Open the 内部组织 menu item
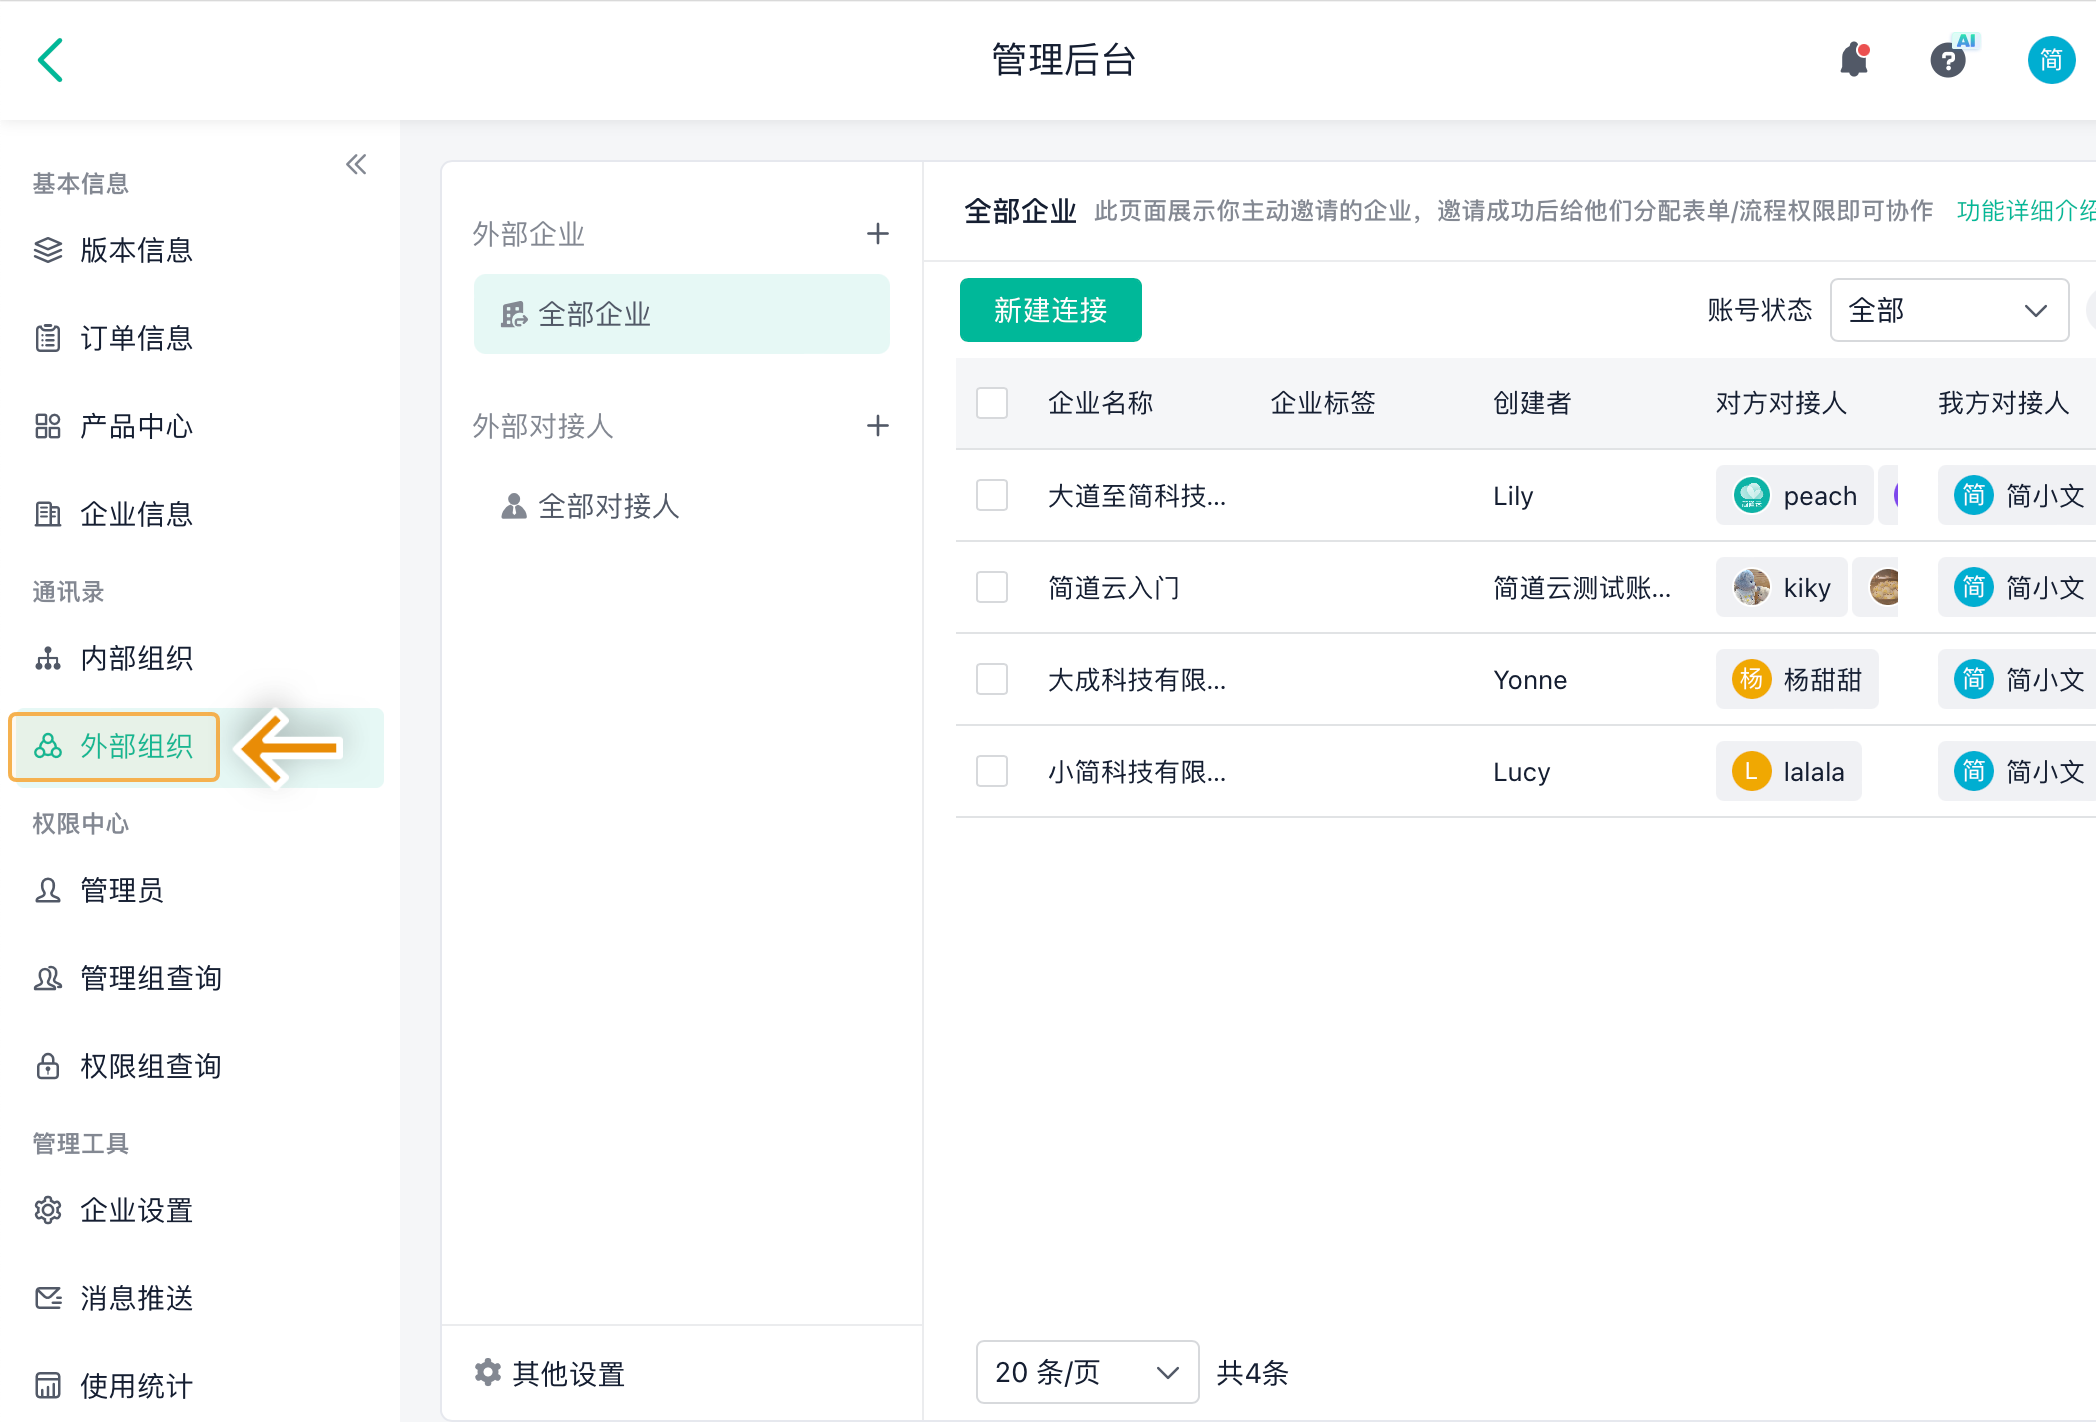The width and height of the screenshot is (2096, 1422). (136, 658)
